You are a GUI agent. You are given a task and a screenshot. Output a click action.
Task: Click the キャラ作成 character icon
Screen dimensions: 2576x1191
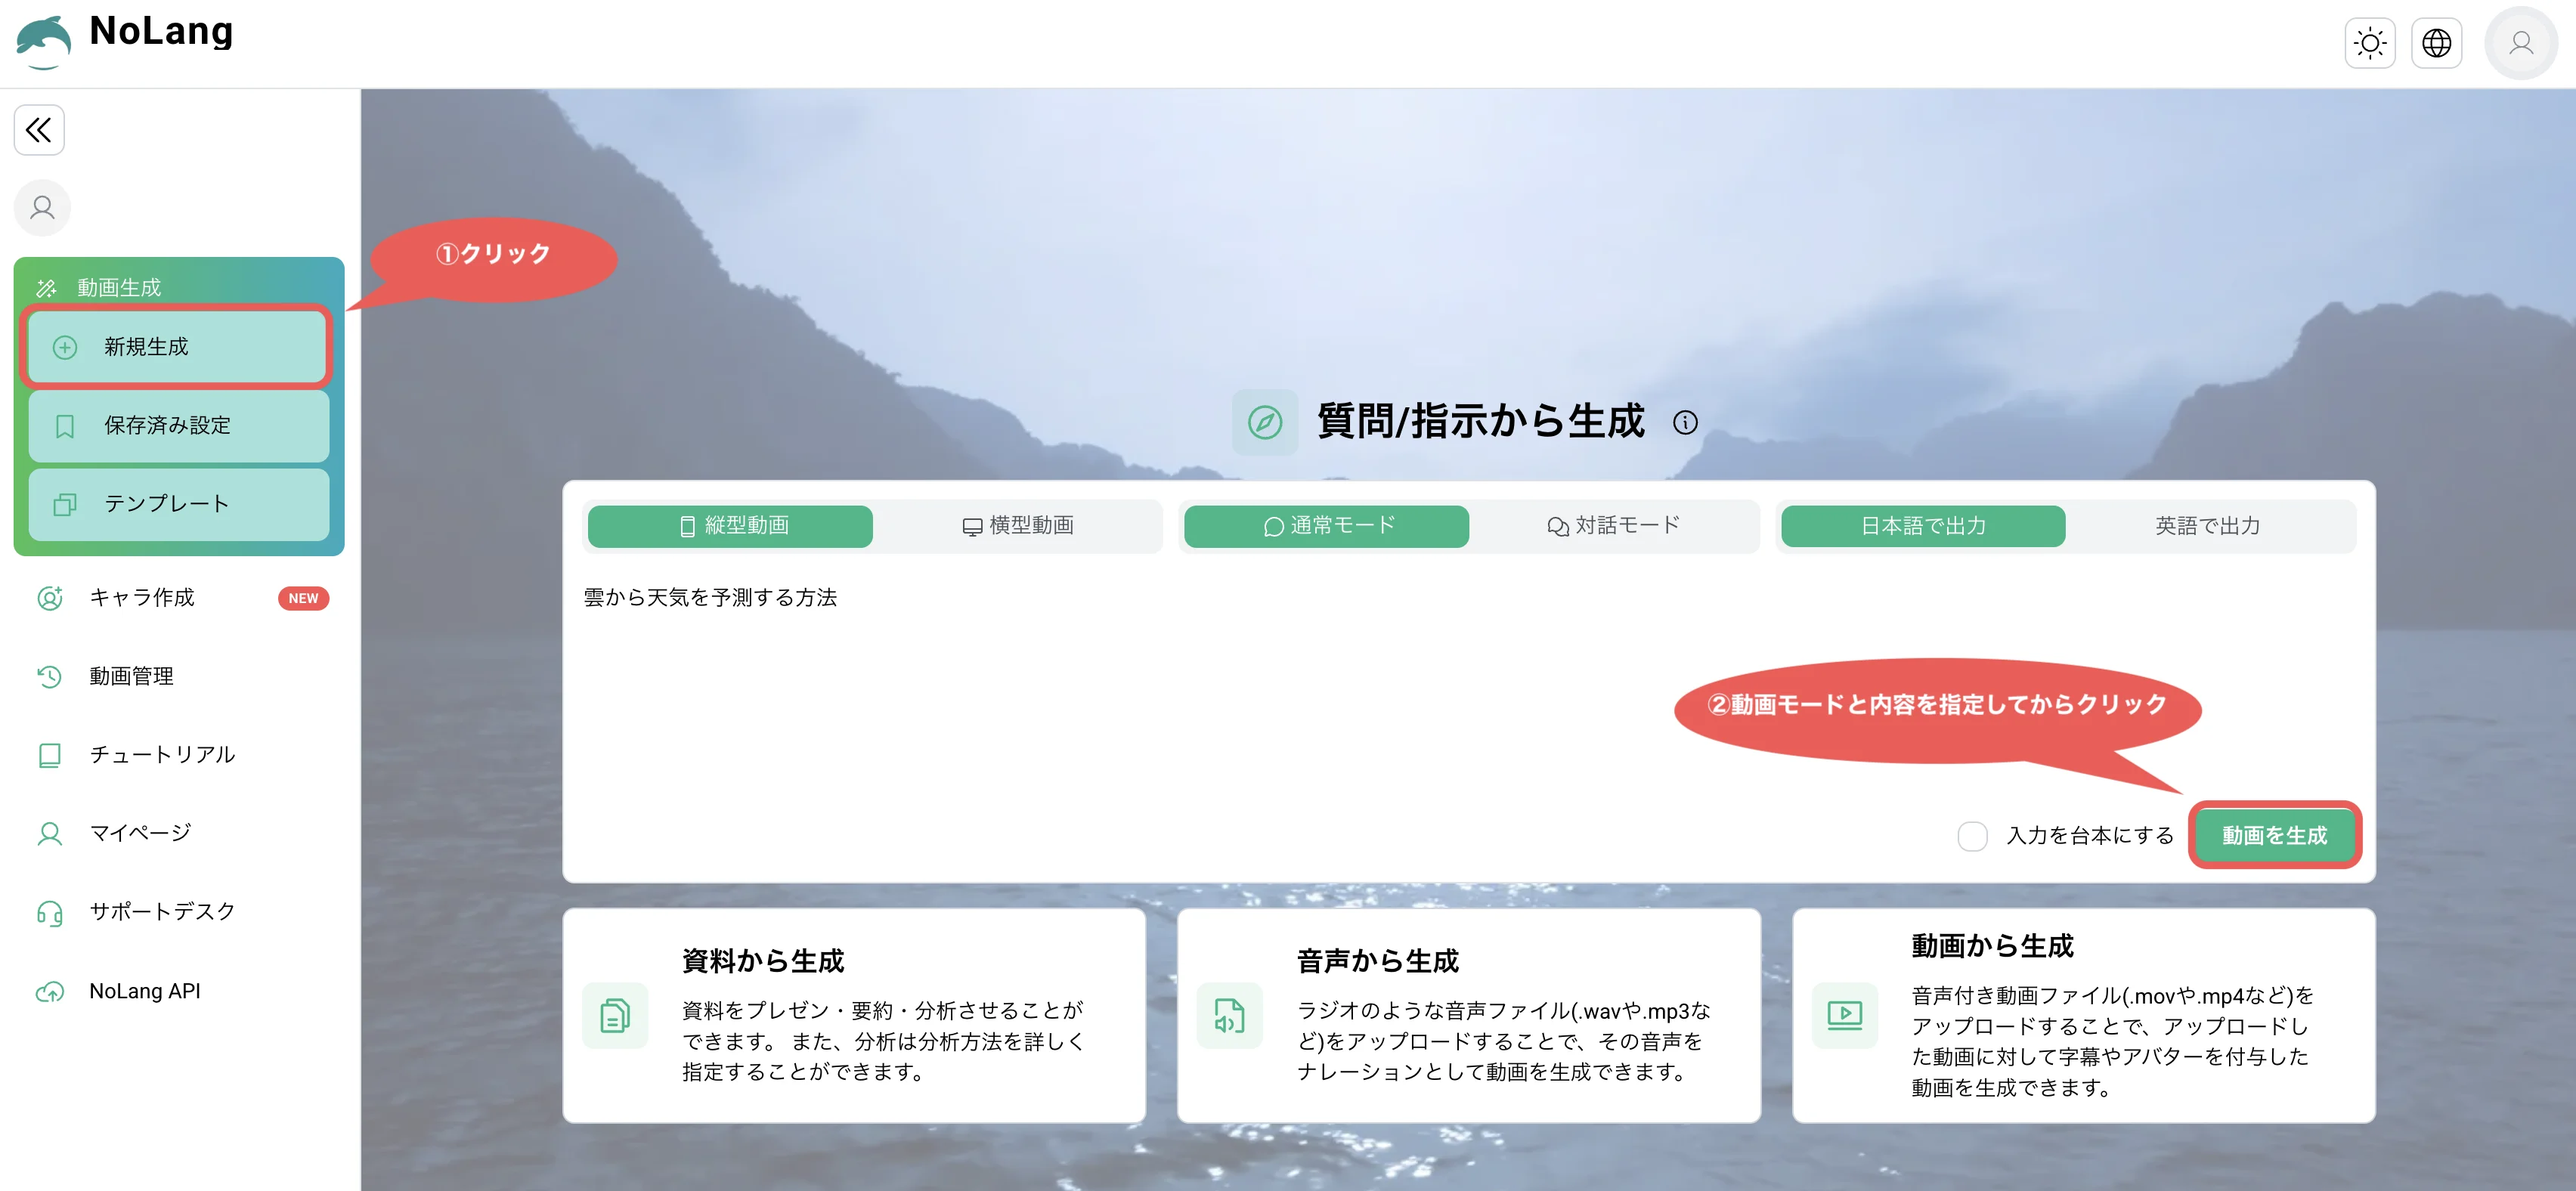click(50, 598)
